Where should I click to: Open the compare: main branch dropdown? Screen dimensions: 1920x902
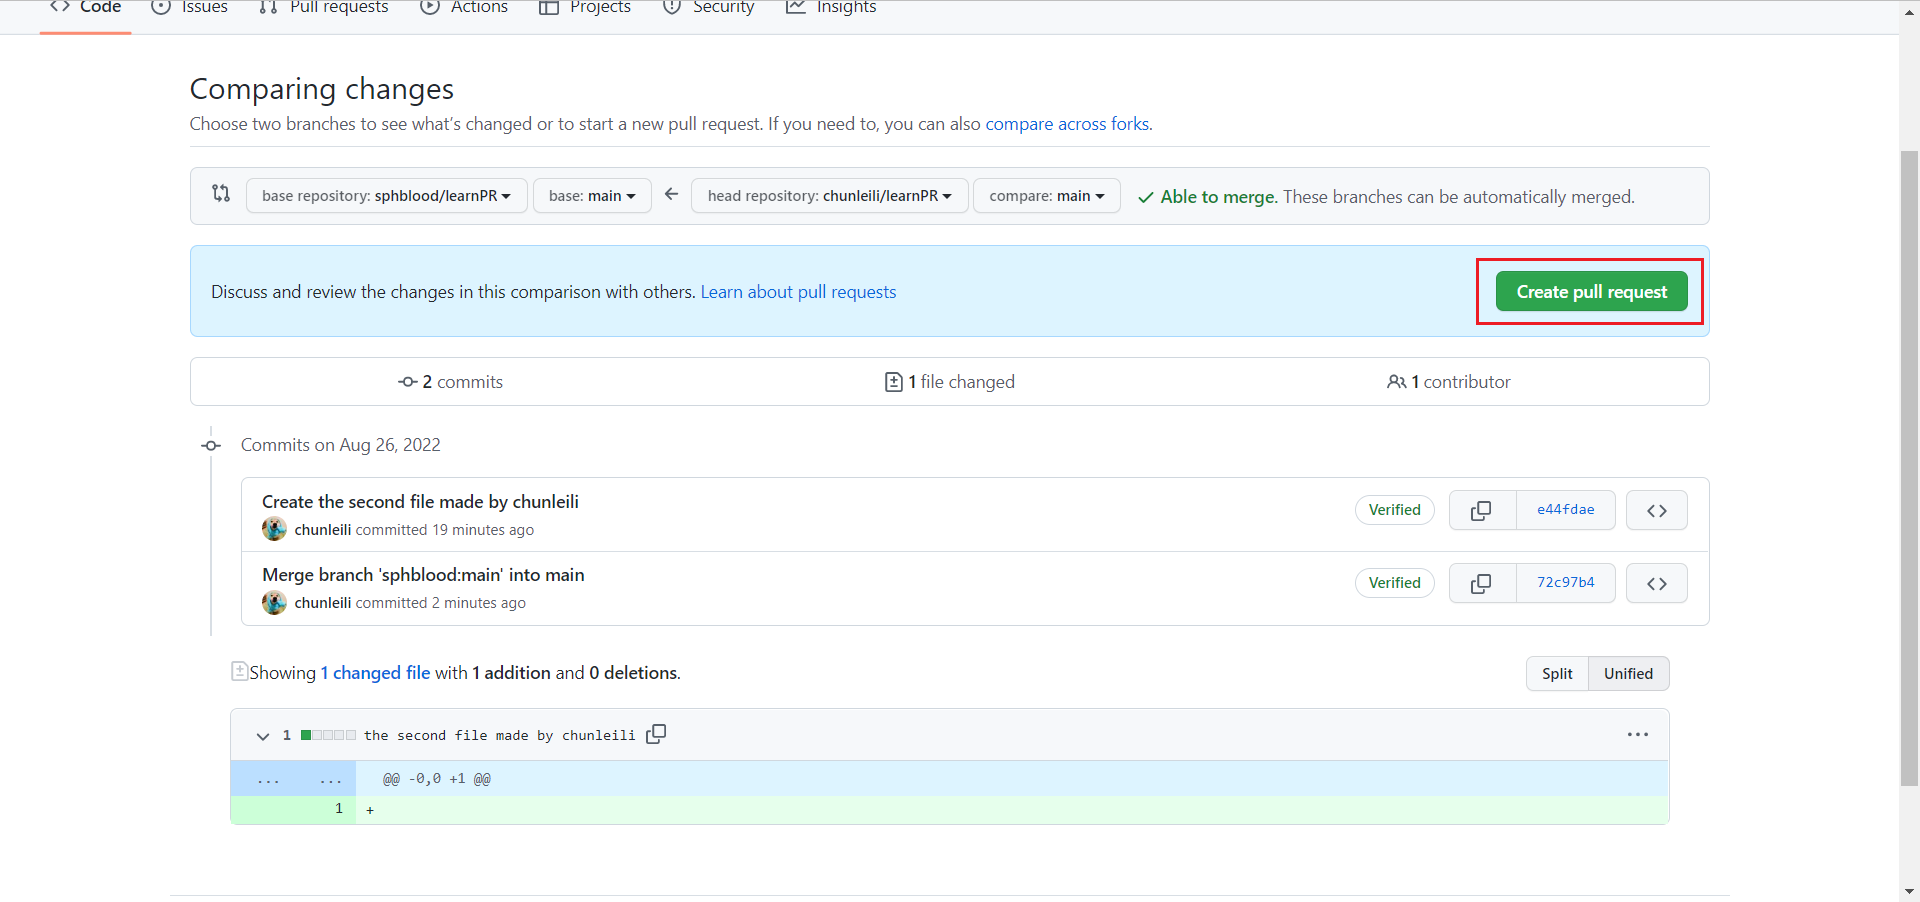pos(1047,196)
